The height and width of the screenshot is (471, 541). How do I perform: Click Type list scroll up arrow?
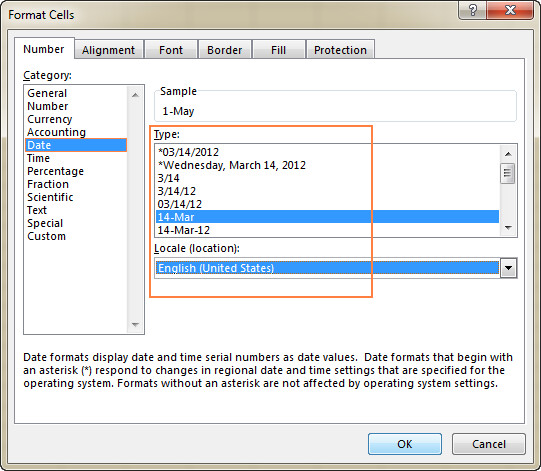[x=508, y=154]
